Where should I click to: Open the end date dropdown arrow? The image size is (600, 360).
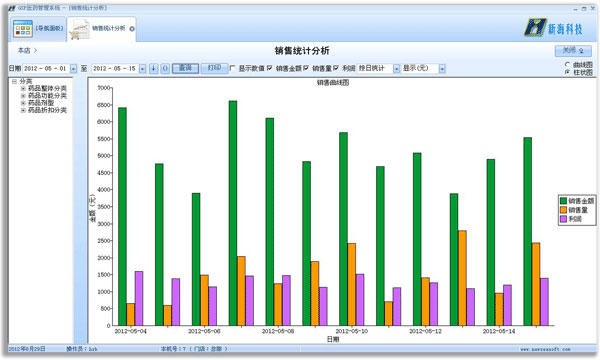[x=142, y=69]
